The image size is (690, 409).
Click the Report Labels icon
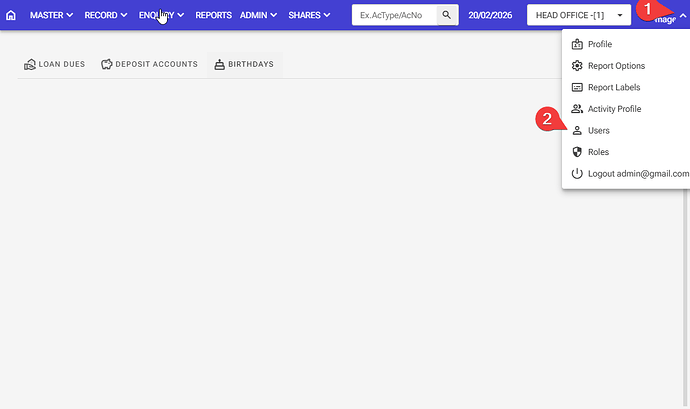(577, 87)
